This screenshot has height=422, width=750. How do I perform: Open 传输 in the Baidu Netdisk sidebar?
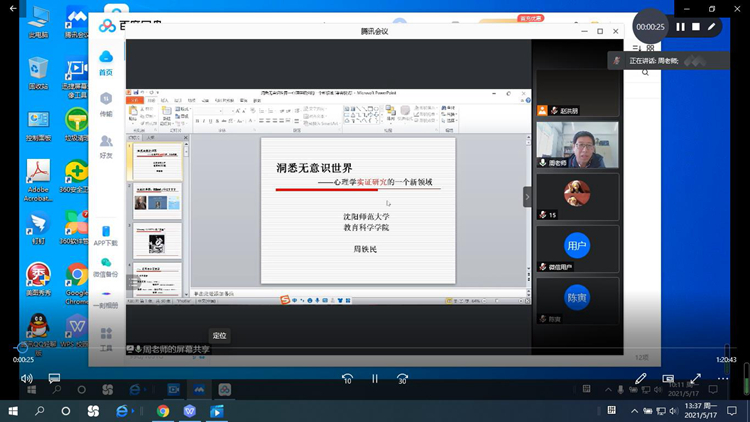point(106,104)
